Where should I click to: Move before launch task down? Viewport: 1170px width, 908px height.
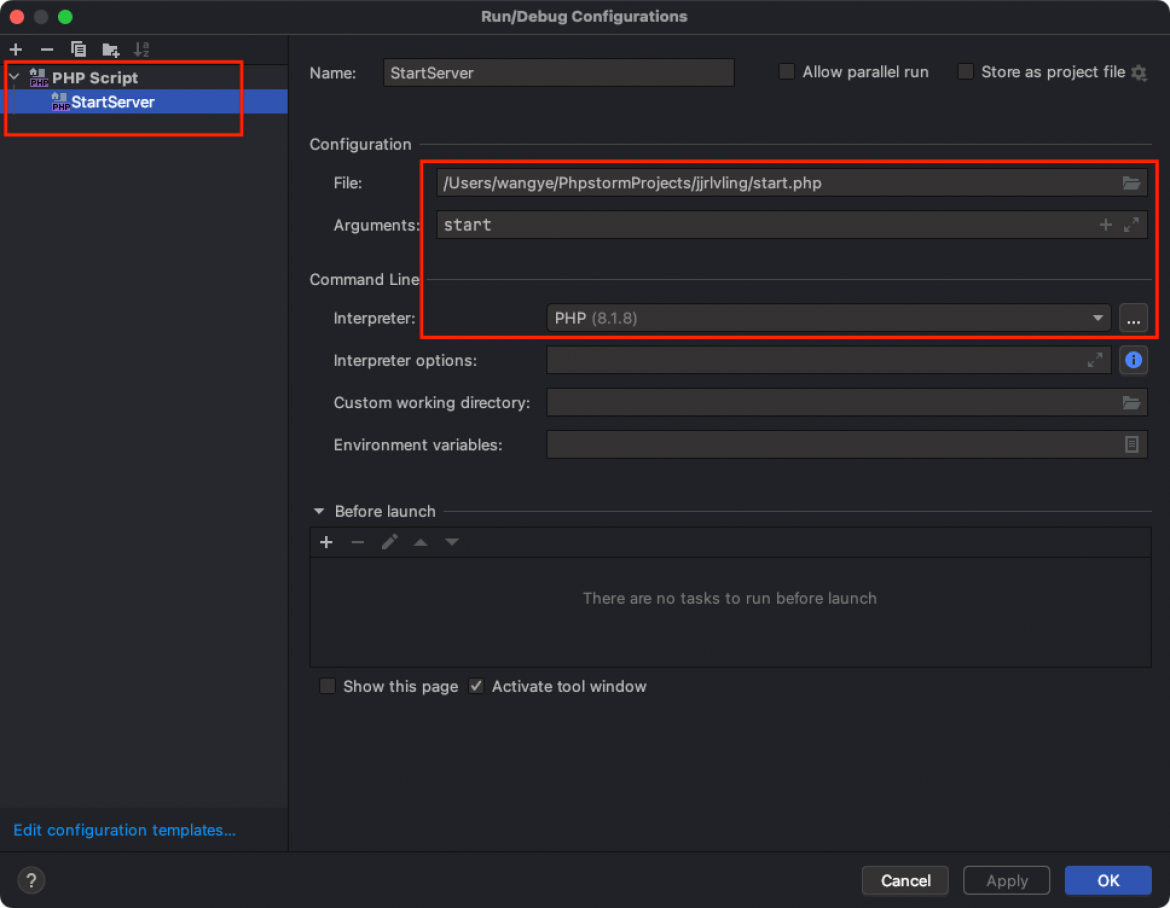tap(452, 542)
